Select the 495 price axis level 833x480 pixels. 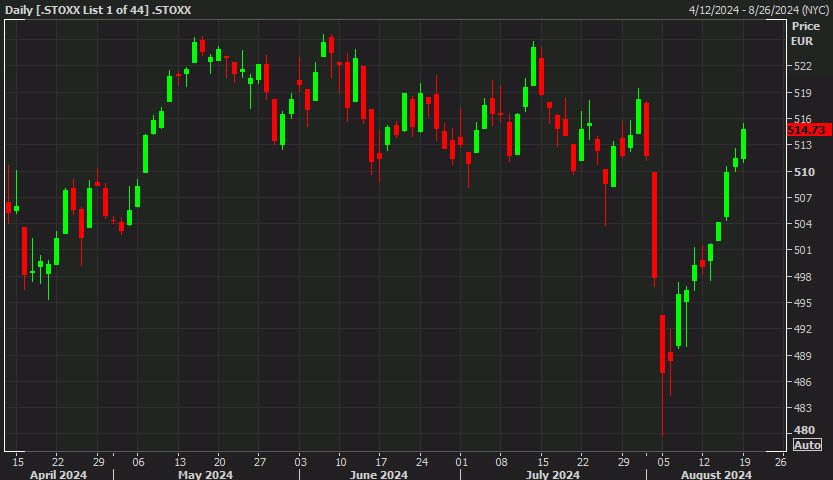pyautogui.click(x=802, y=303)
